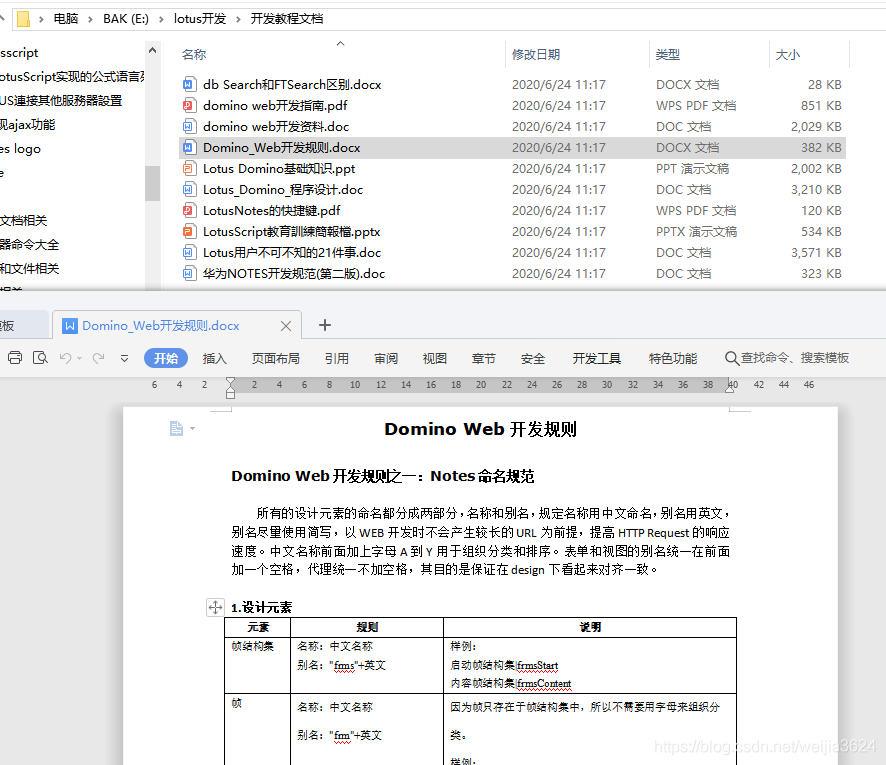Click the icon of Lotus_Domino_程序设计.doc
Viewport: 886px width, 765px height.
click(x=189, y=189)
